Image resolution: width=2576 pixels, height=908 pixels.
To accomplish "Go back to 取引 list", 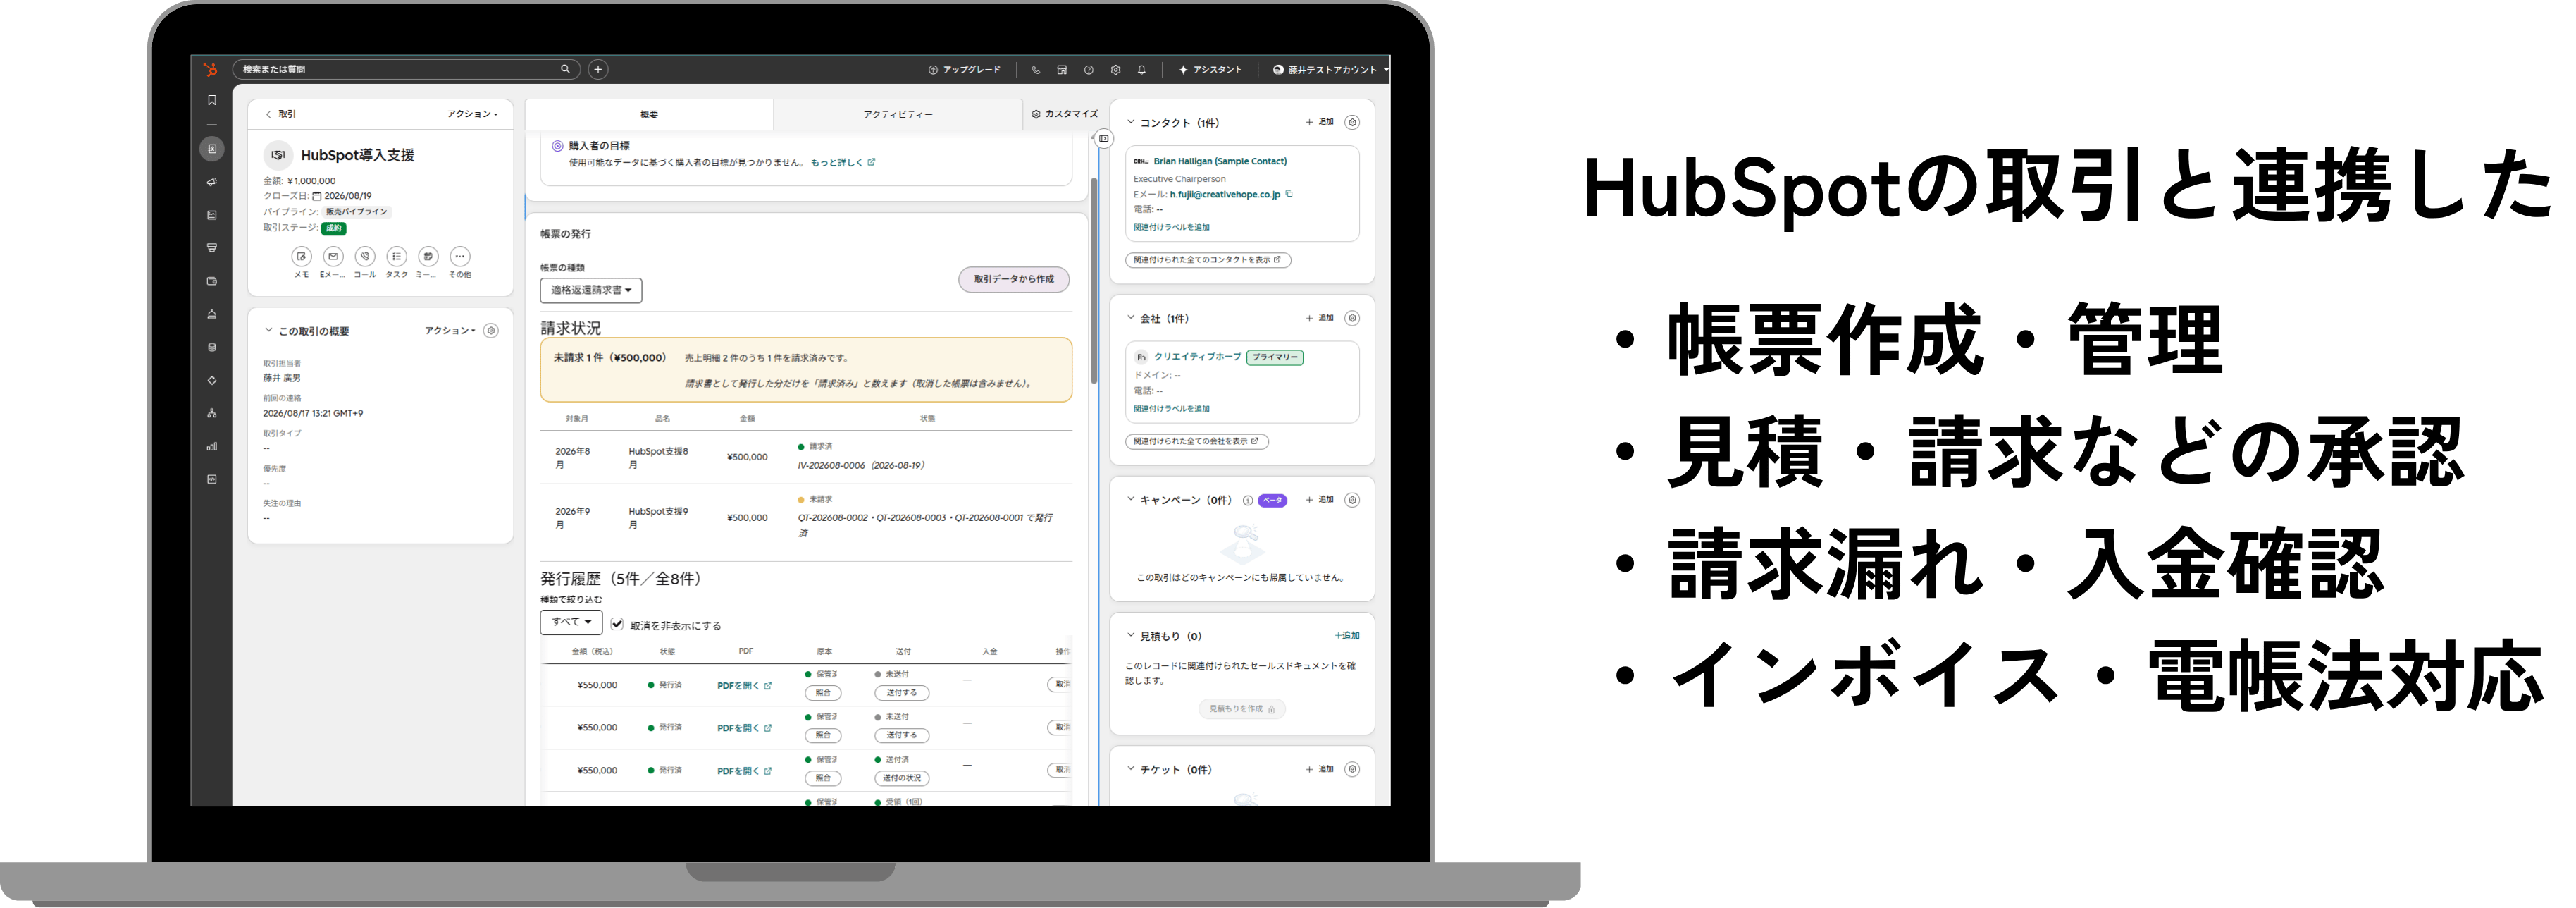I will tap(281, 114).
